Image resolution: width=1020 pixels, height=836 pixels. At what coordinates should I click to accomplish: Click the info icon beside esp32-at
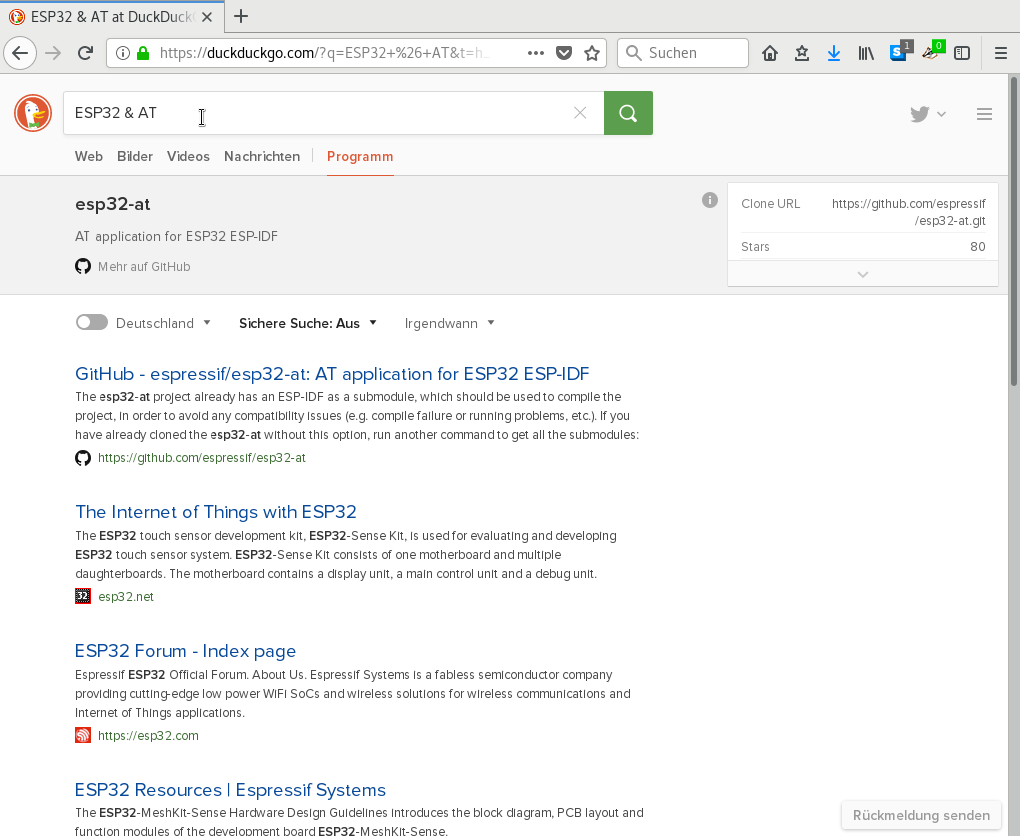pyautogui.click(x=710, y=200)
